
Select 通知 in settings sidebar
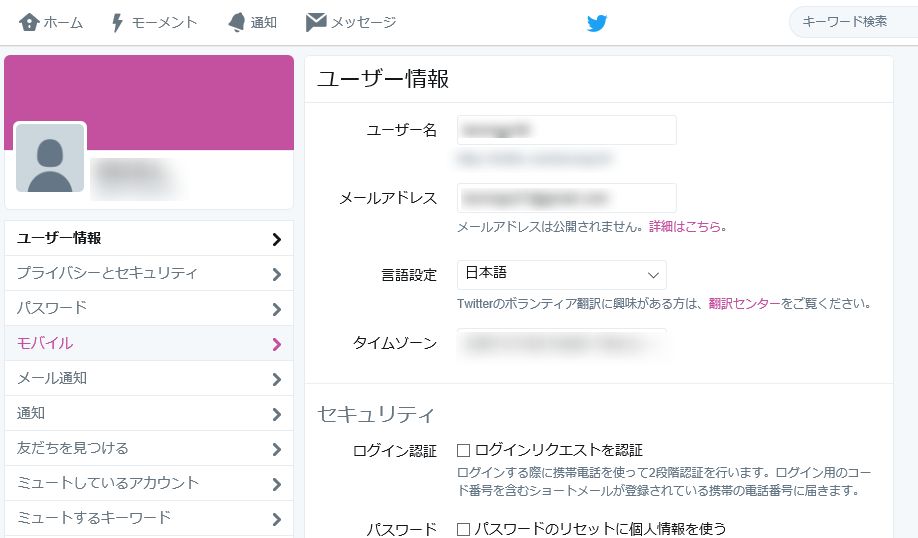149,413
